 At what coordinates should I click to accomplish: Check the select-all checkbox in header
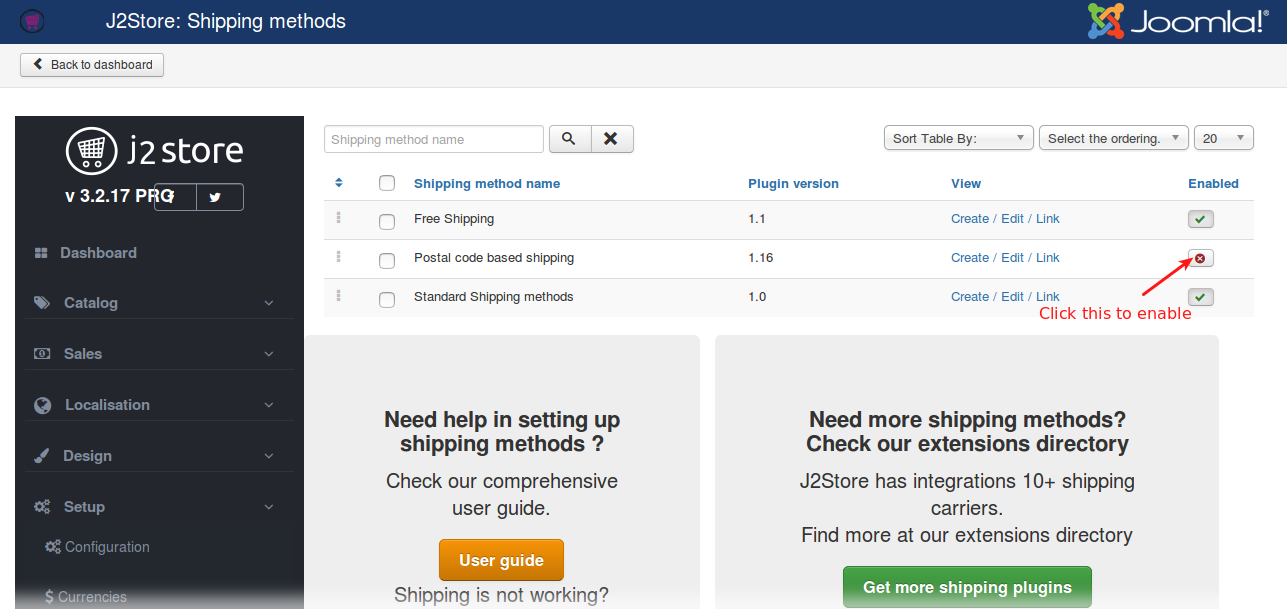click(387, 183)
